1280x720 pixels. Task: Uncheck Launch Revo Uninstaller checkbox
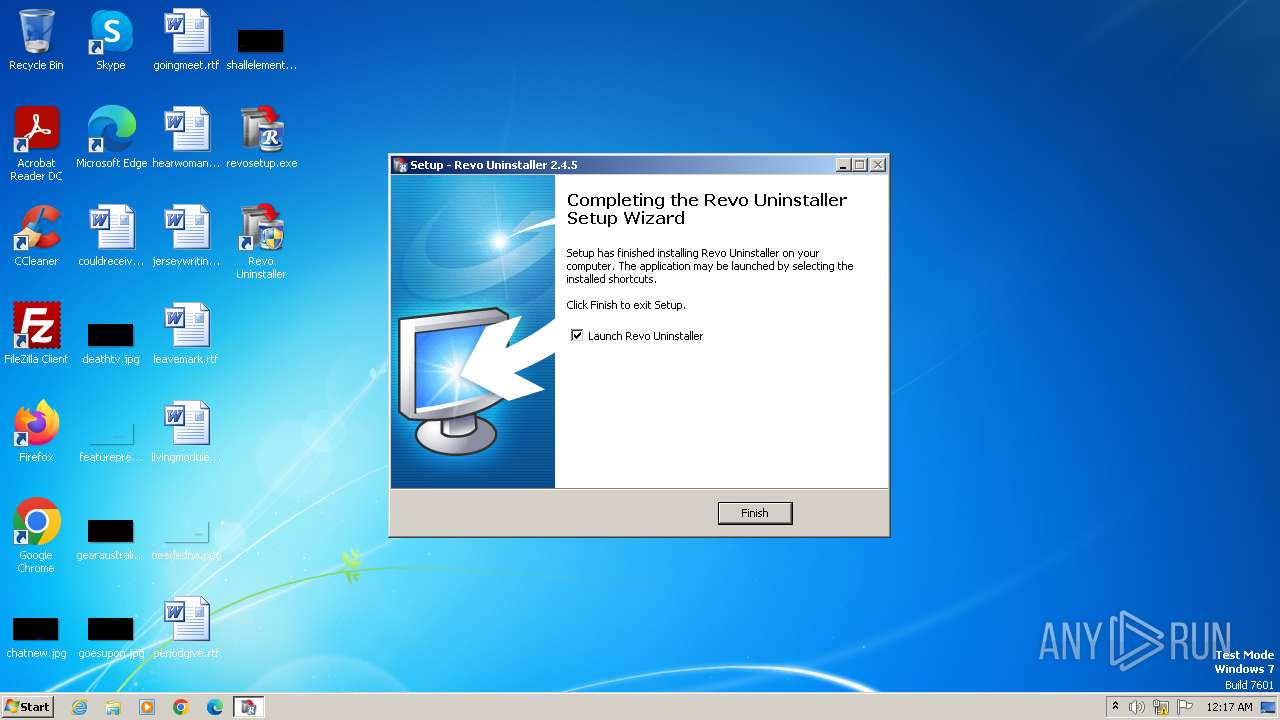[x=577, y=336]
